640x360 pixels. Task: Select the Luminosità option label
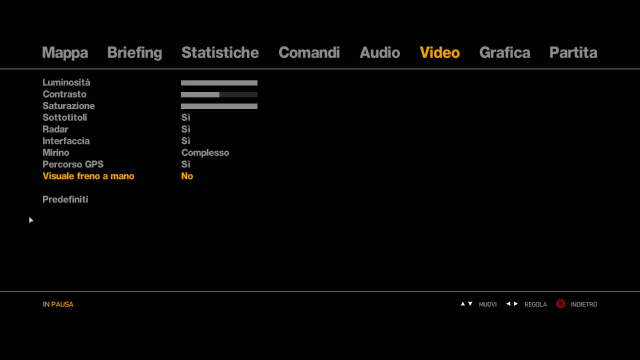click(x=66, y=82)
